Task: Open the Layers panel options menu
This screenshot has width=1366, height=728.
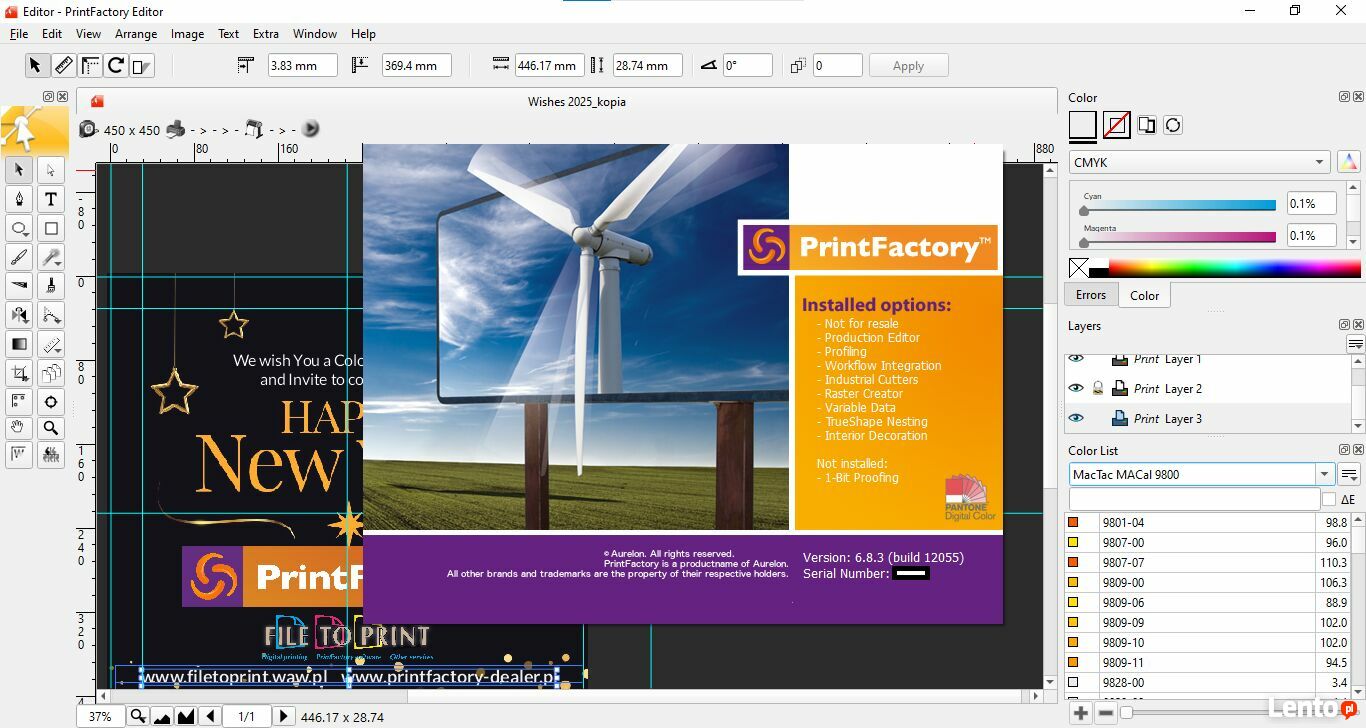Action: point(1355,344)
